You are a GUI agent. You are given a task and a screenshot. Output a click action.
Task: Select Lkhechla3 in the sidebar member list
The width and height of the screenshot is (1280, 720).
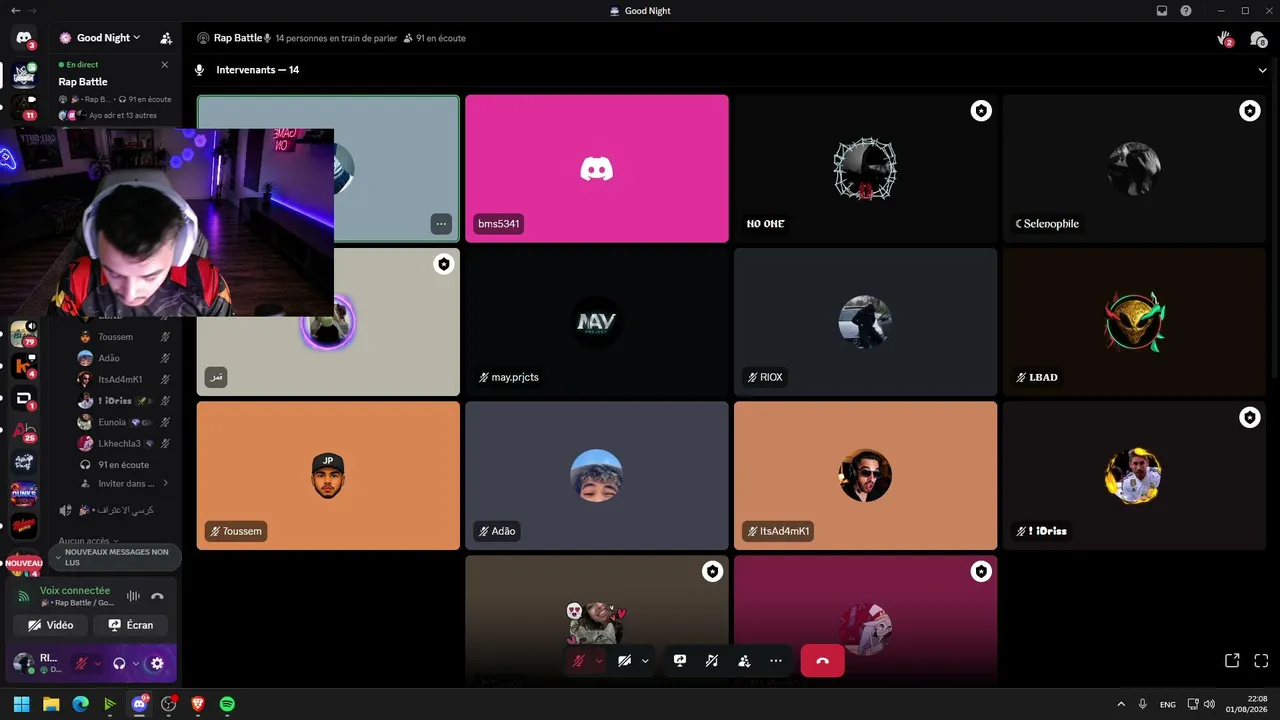[x=124, y=443]
